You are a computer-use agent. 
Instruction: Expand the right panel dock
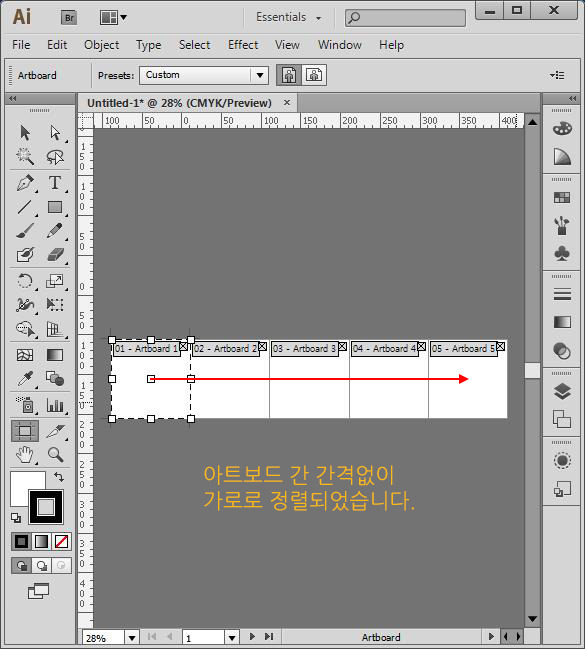(x=573, y=99)
